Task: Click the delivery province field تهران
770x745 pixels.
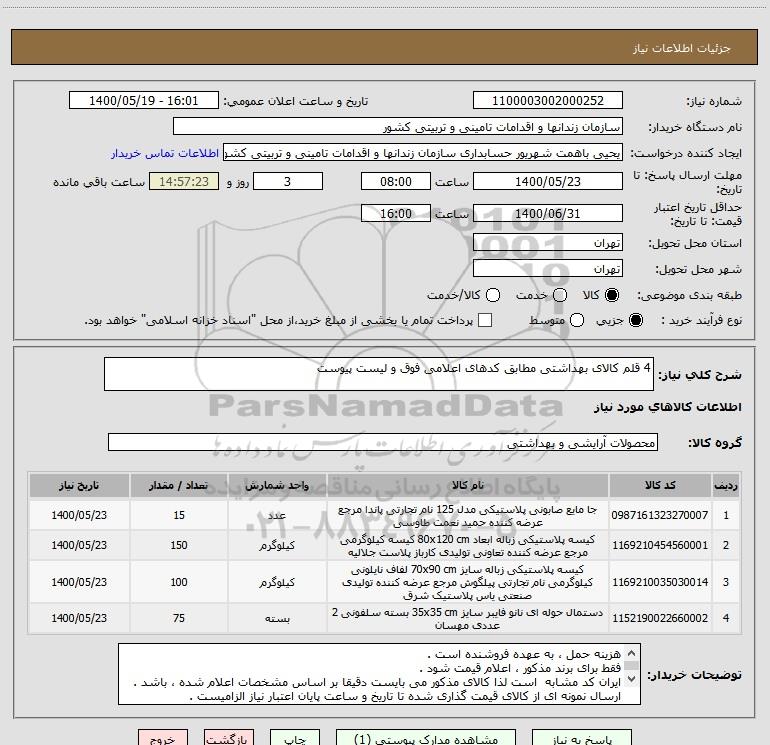Action: (x=548, y=243)
